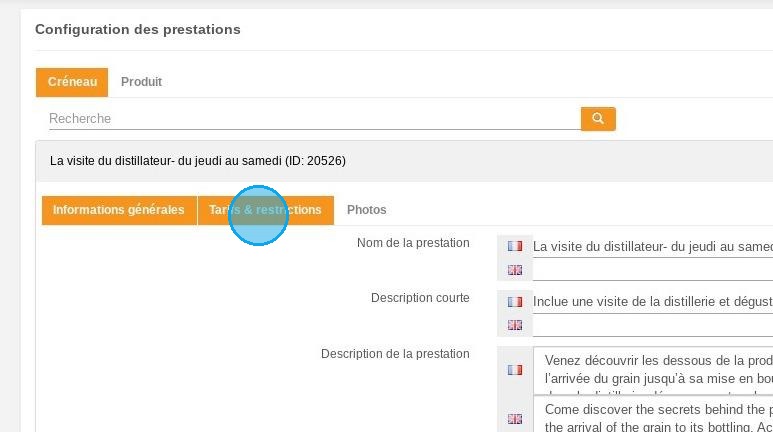773x432 pixels.
Task: Select French flag for Description de la prestation
Action: (515, 370)
